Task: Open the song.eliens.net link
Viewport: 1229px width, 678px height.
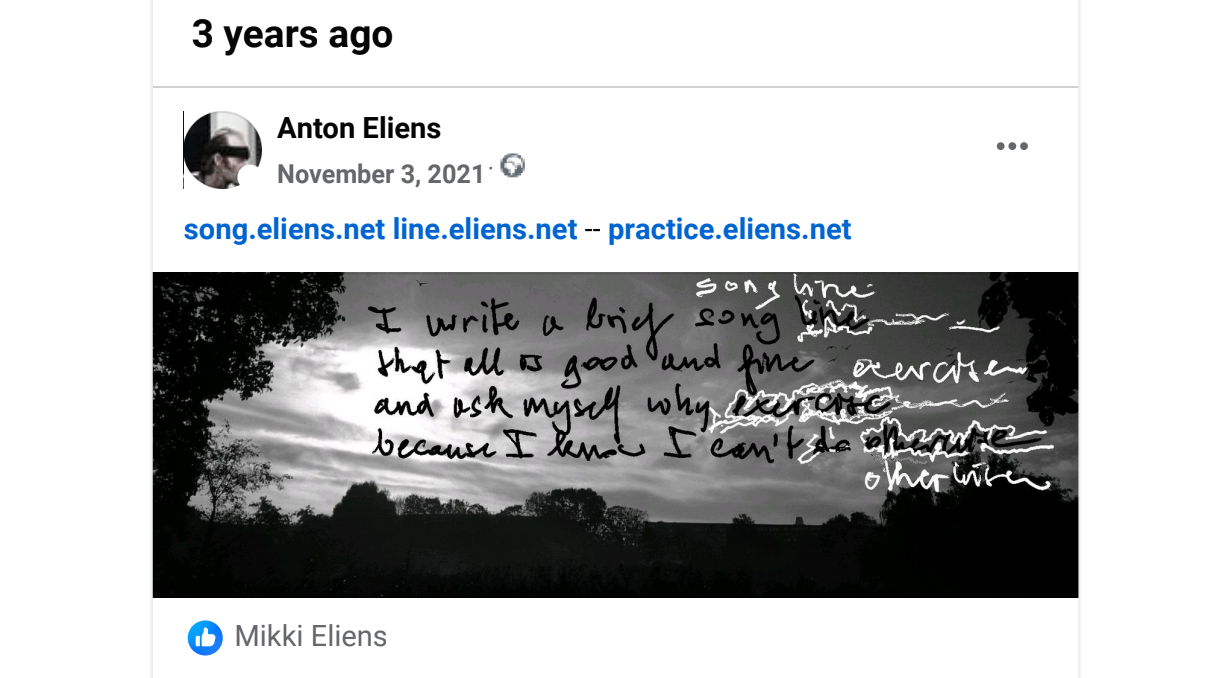Action: point(284,230)
